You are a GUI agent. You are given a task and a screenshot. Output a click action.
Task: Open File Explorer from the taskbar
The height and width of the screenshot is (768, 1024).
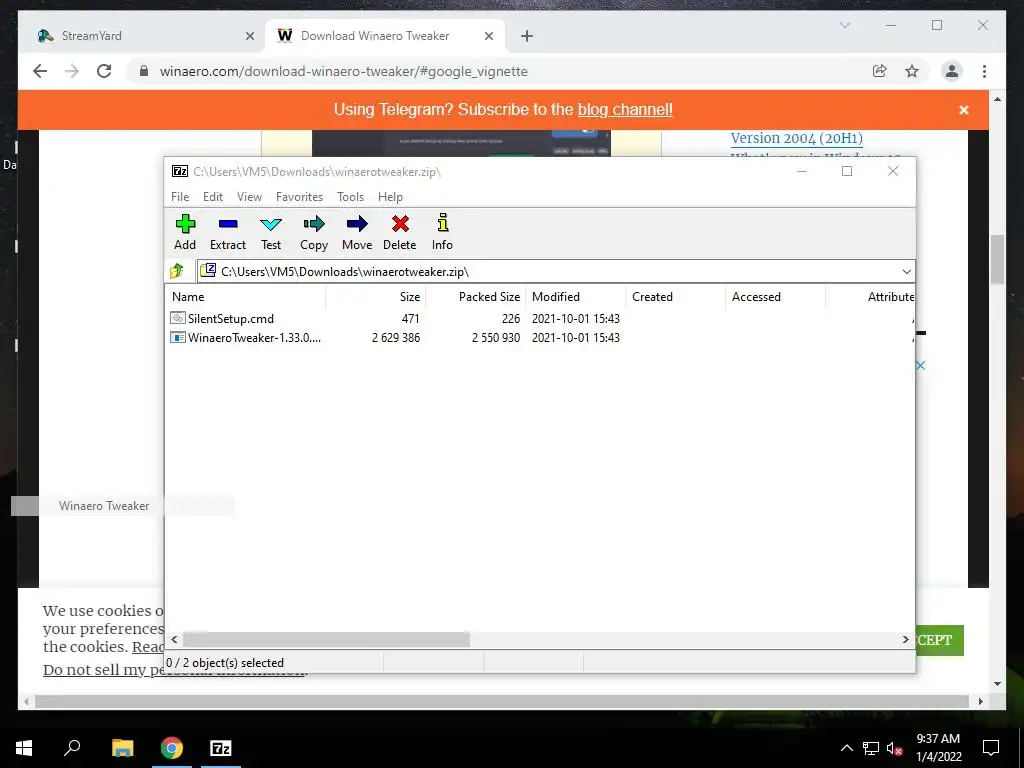[x=122, y=748]
